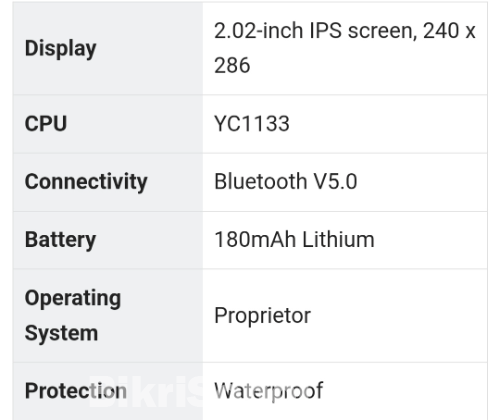Click the 240 x resolution text
Viewport: 500px width, 420px height.
tap(449, 31)
